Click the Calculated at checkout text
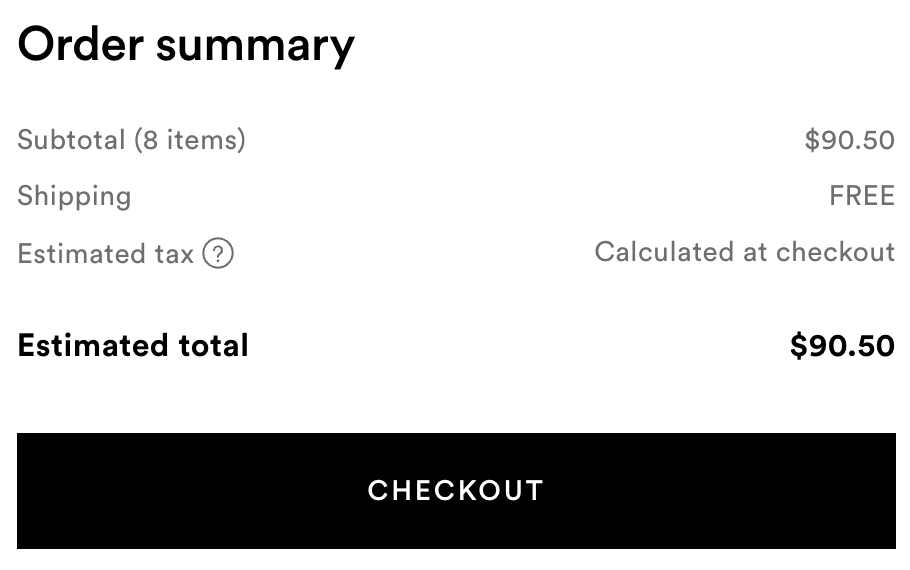 coord(745,252)
